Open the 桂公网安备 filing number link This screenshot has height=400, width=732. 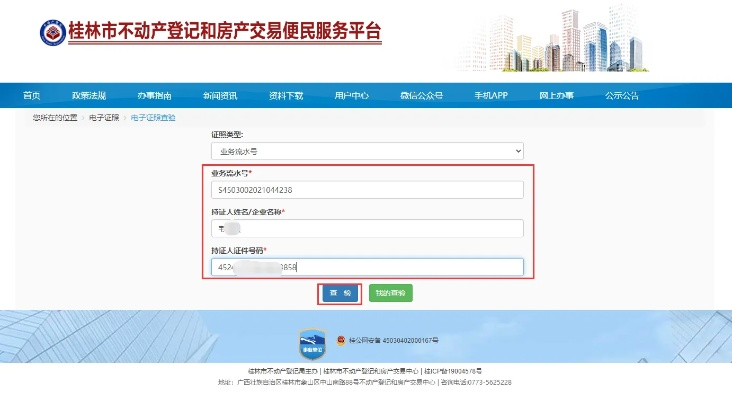point(394,340)
